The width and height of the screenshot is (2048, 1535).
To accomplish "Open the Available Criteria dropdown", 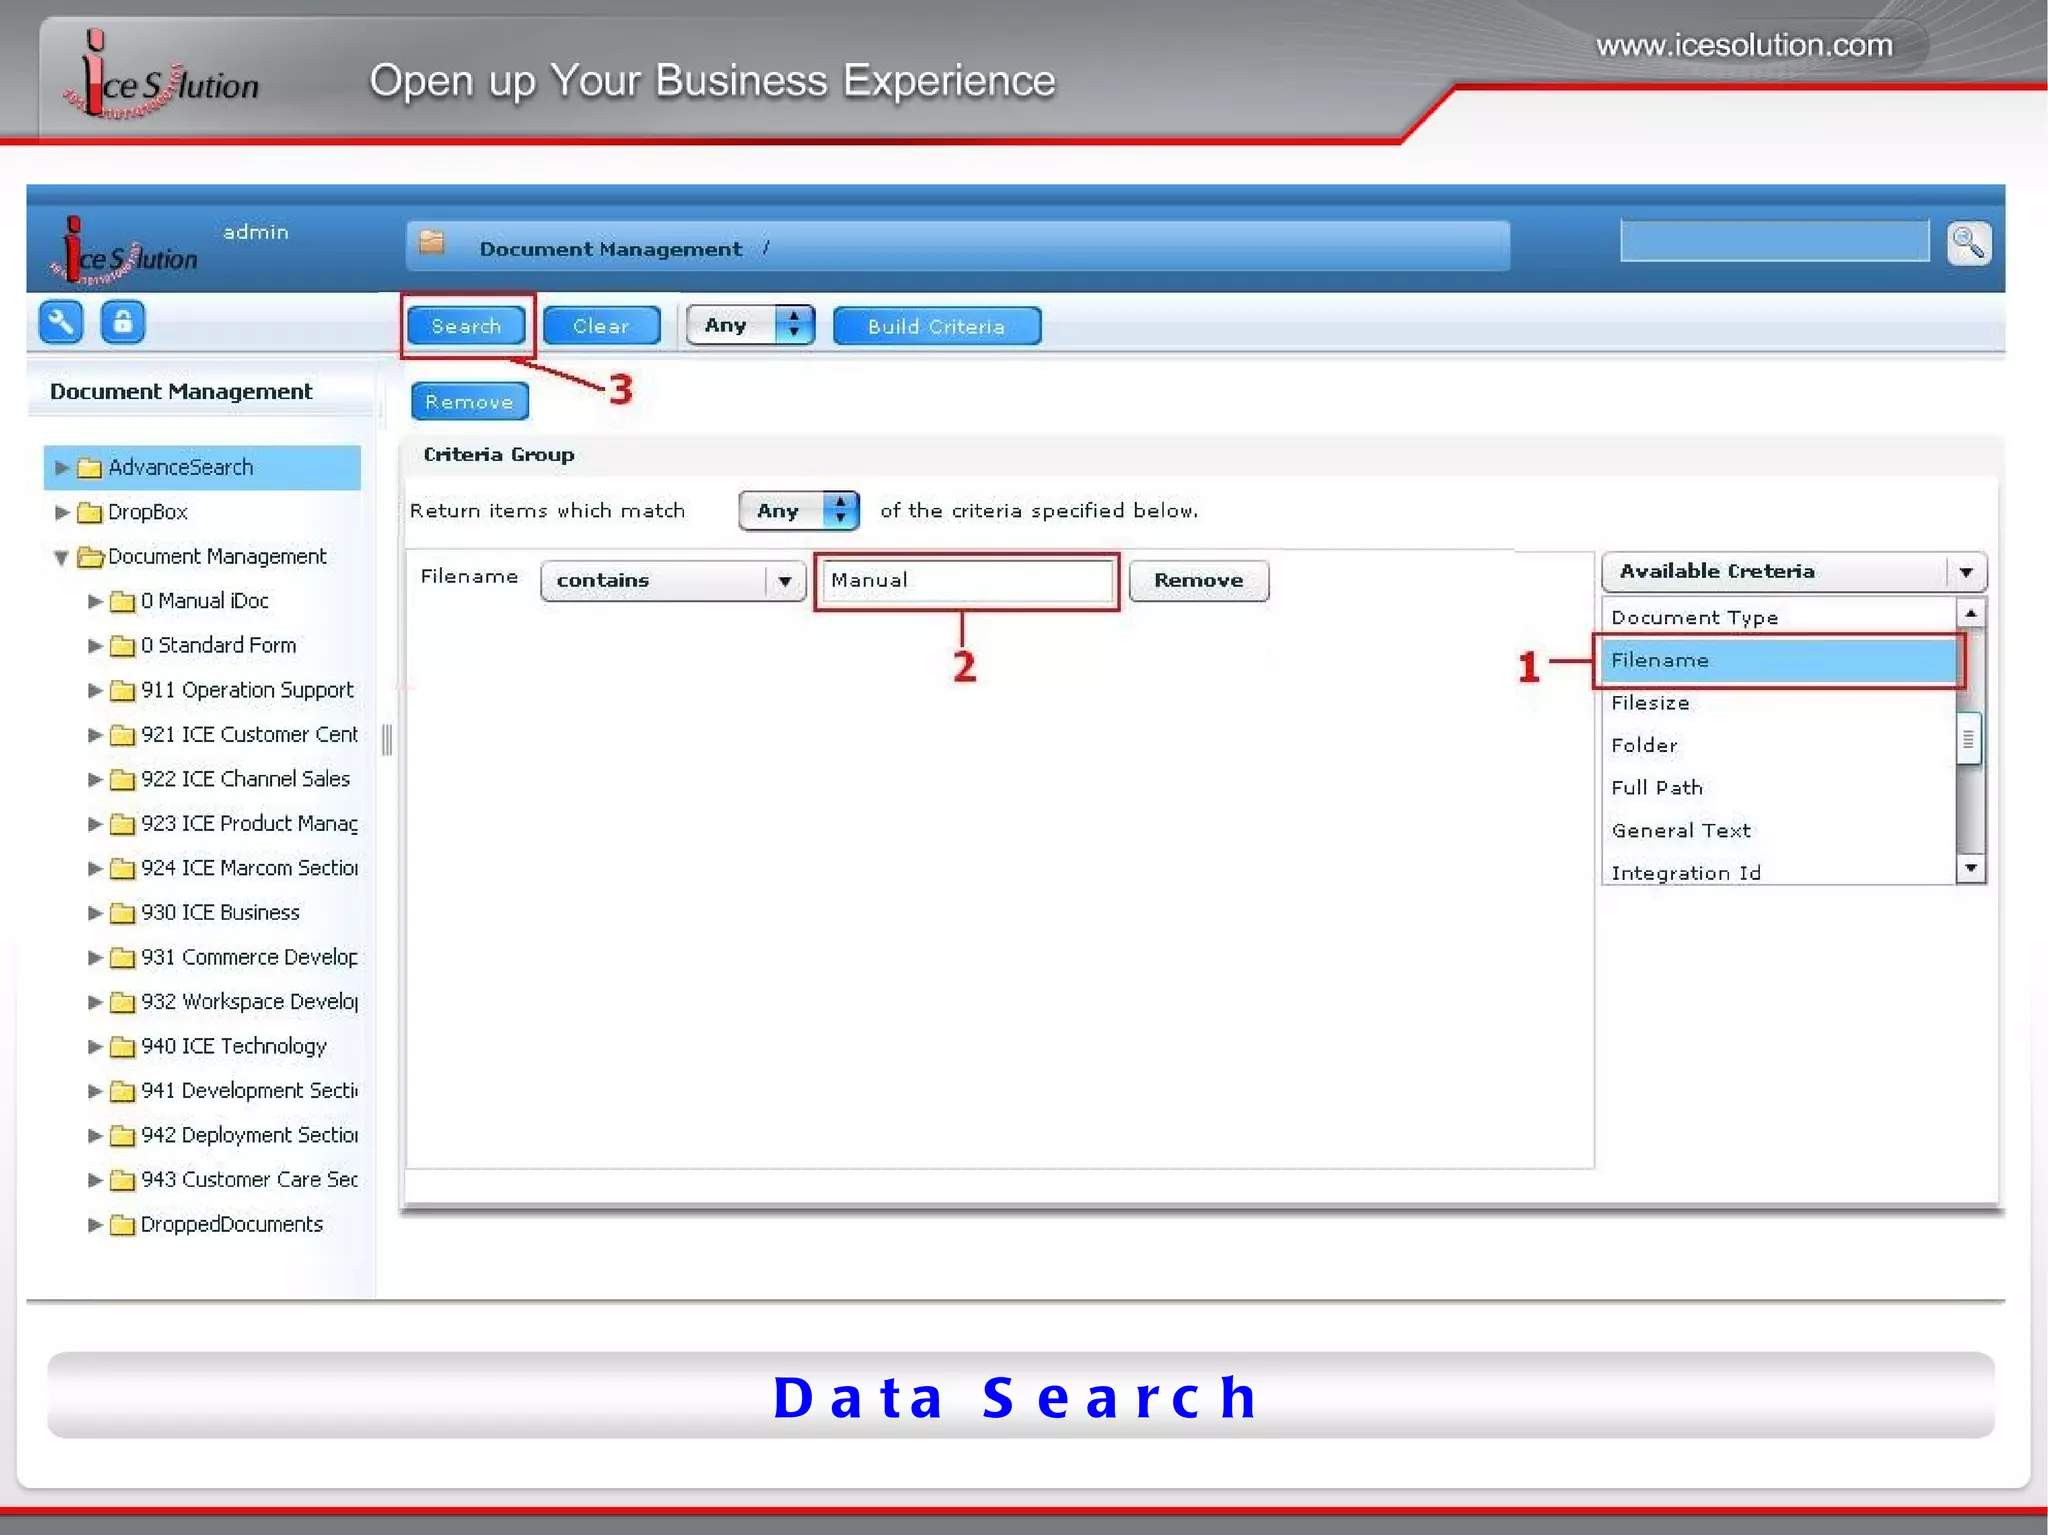I will [1965, 572].
